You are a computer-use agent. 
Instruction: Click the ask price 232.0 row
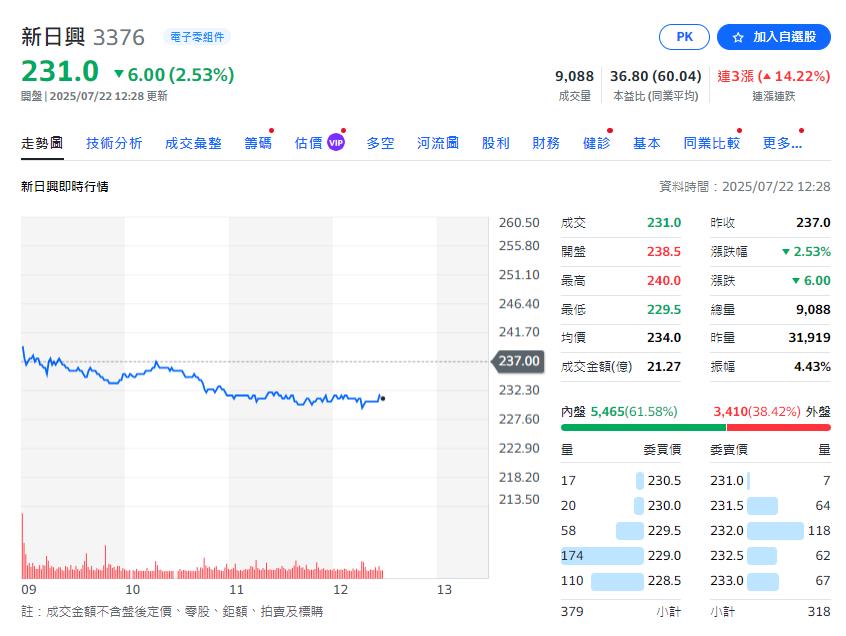pos(770,530)
